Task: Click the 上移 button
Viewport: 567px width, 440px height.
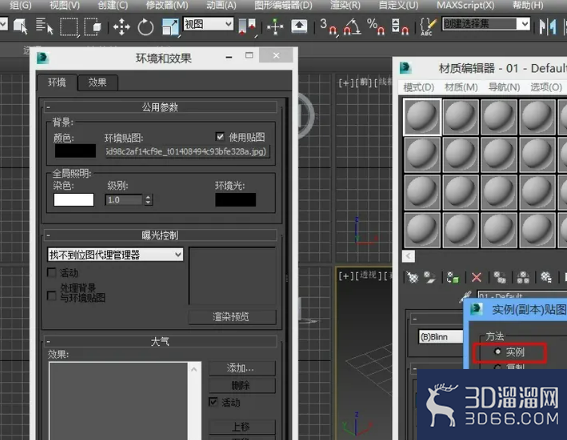Action: (x=242, y=427)
